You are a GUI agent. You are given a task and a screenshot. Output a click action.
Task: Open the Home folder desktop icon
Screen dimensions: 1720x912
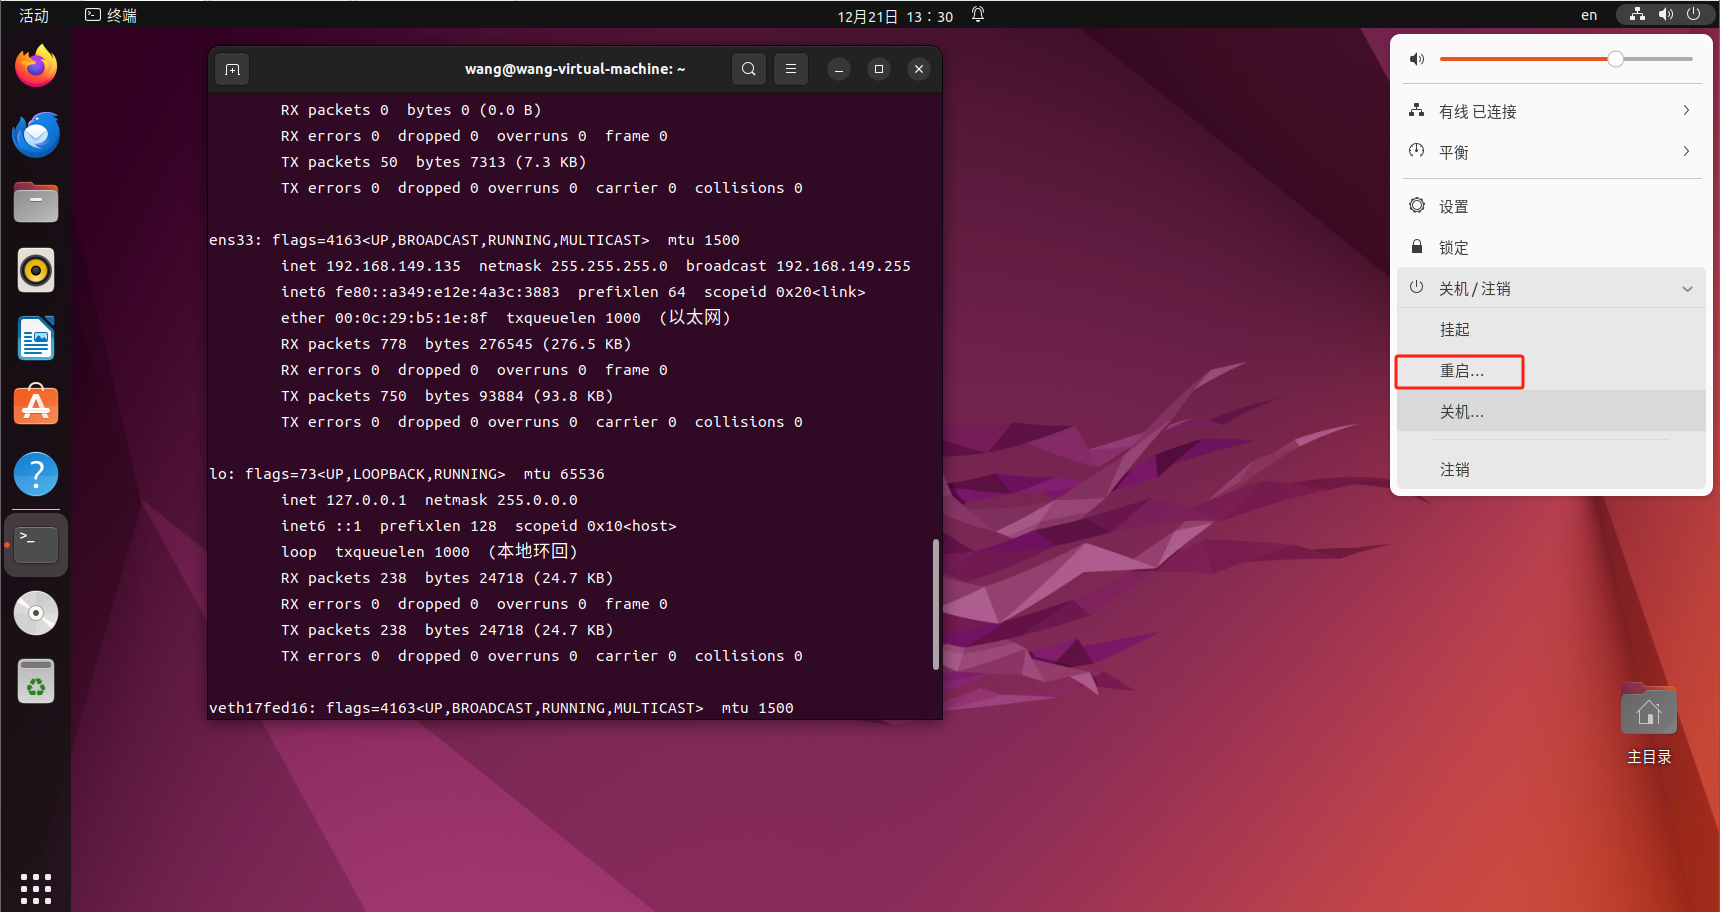[x=1649, y=724]
